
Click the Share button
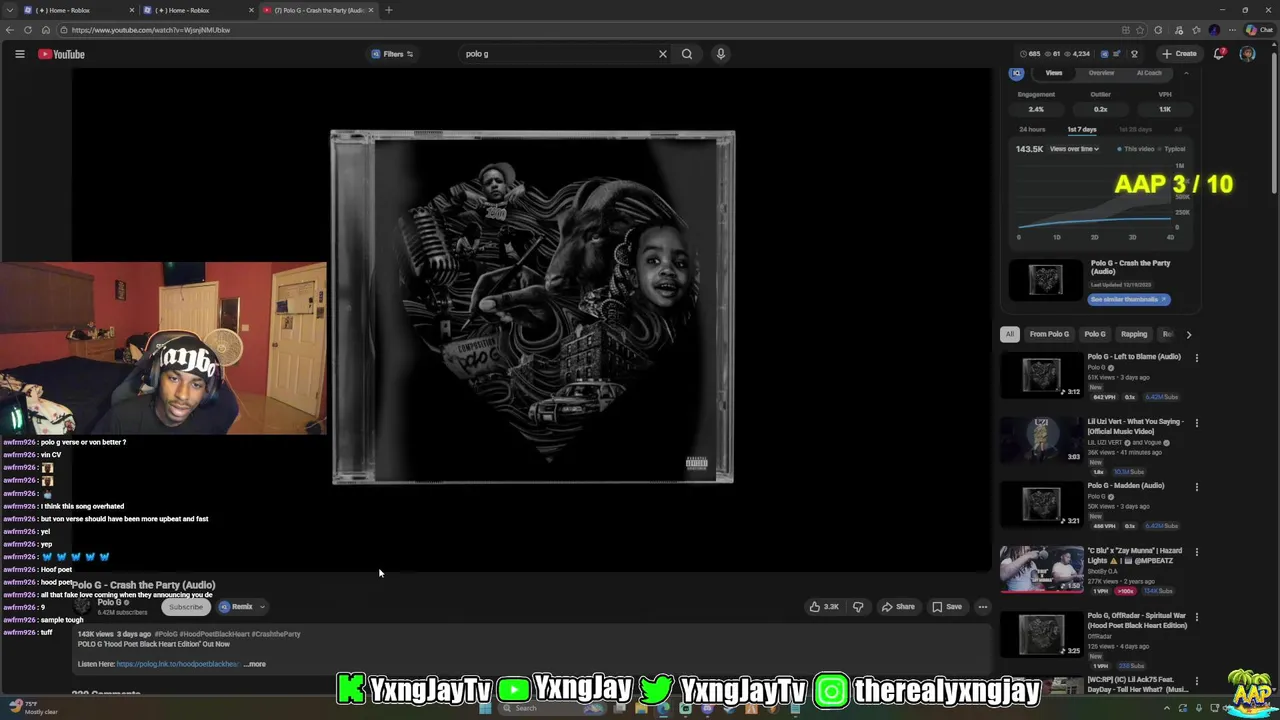click(x=897, y=606)
